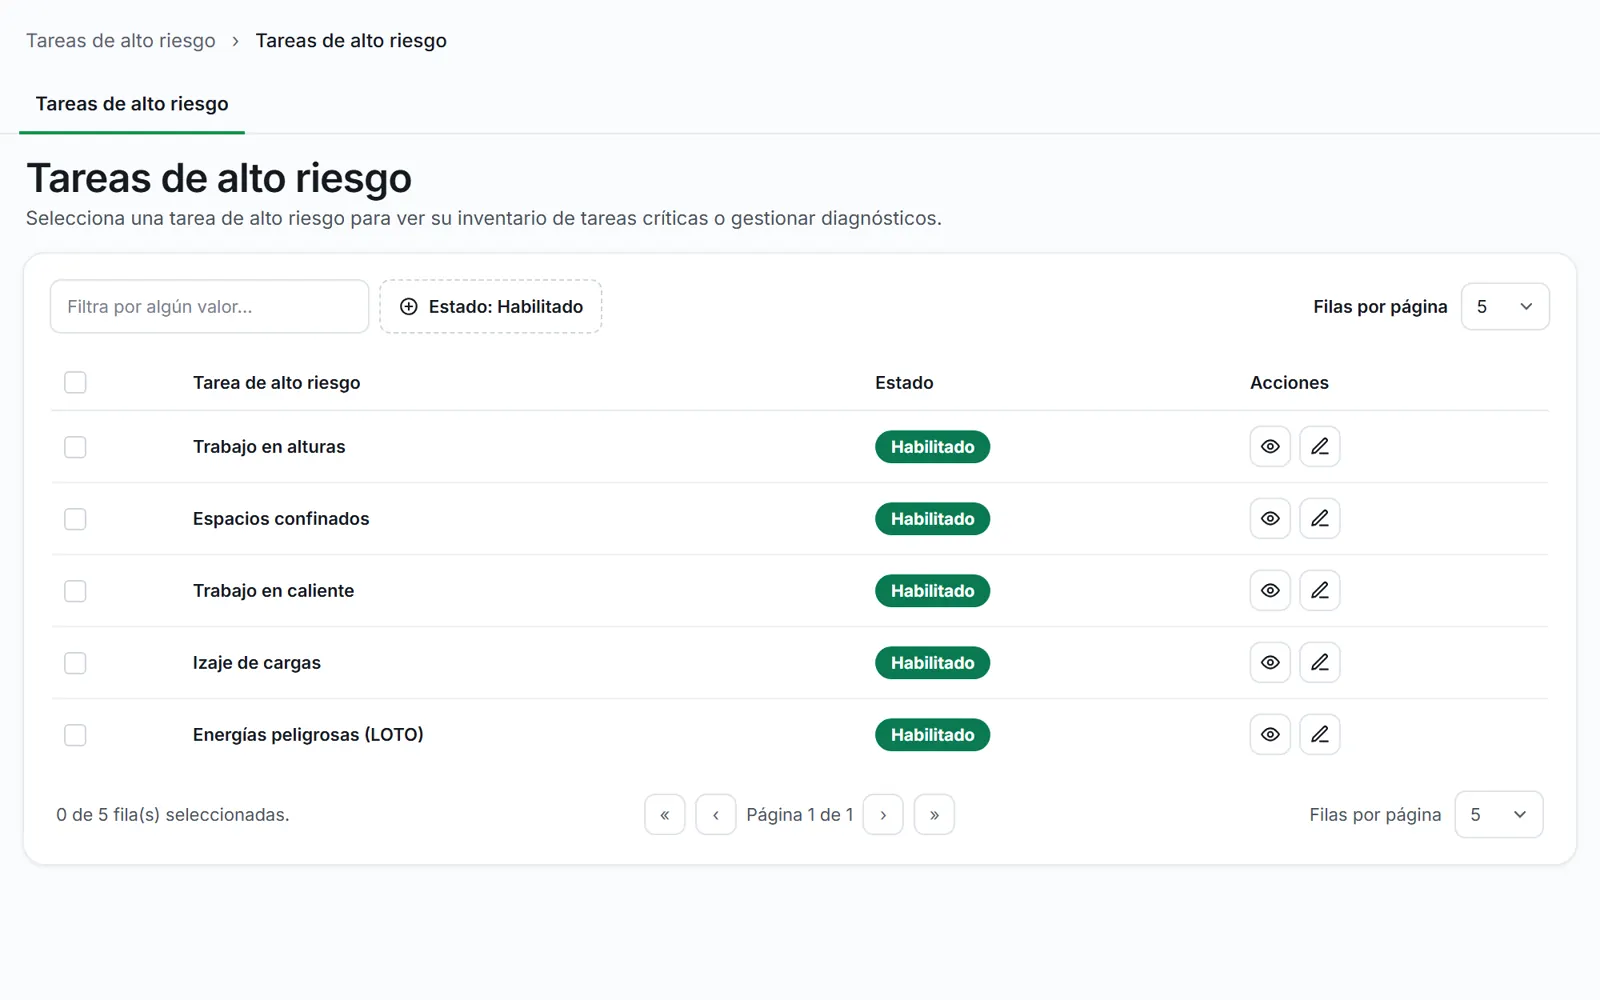Click the Energías peligrosas (LOTO) task name
This screenshot has height=1000, width=1600.
click(x=308, y=735)
